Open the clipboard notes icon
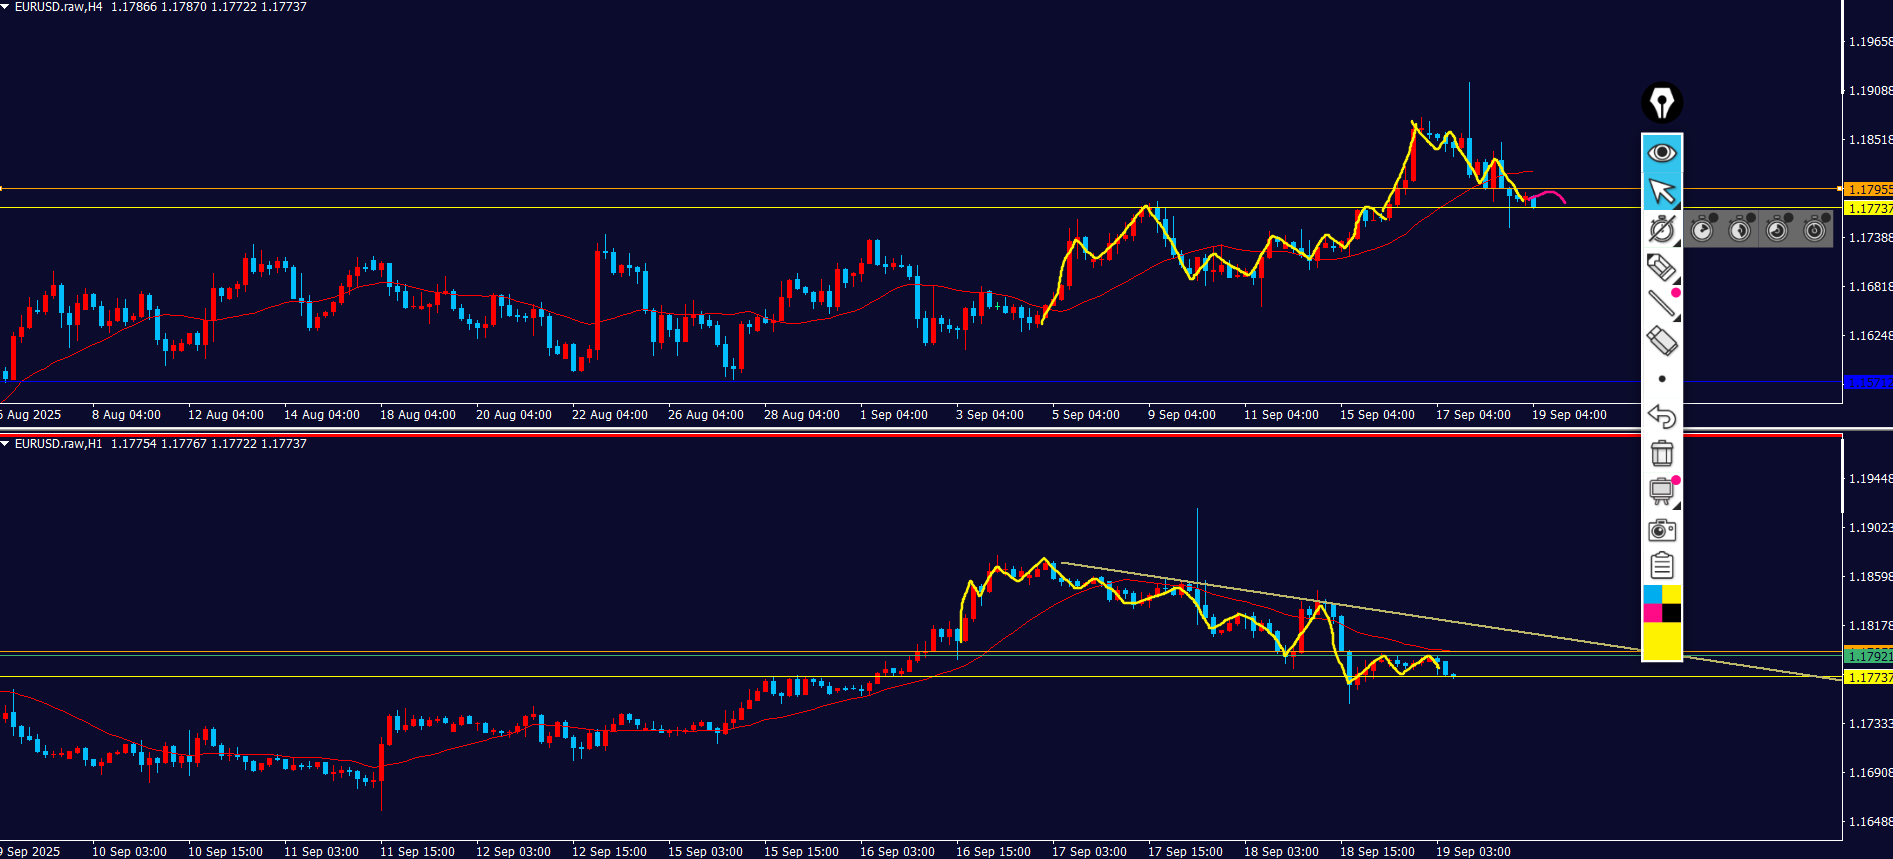 tap(1662, 566)
